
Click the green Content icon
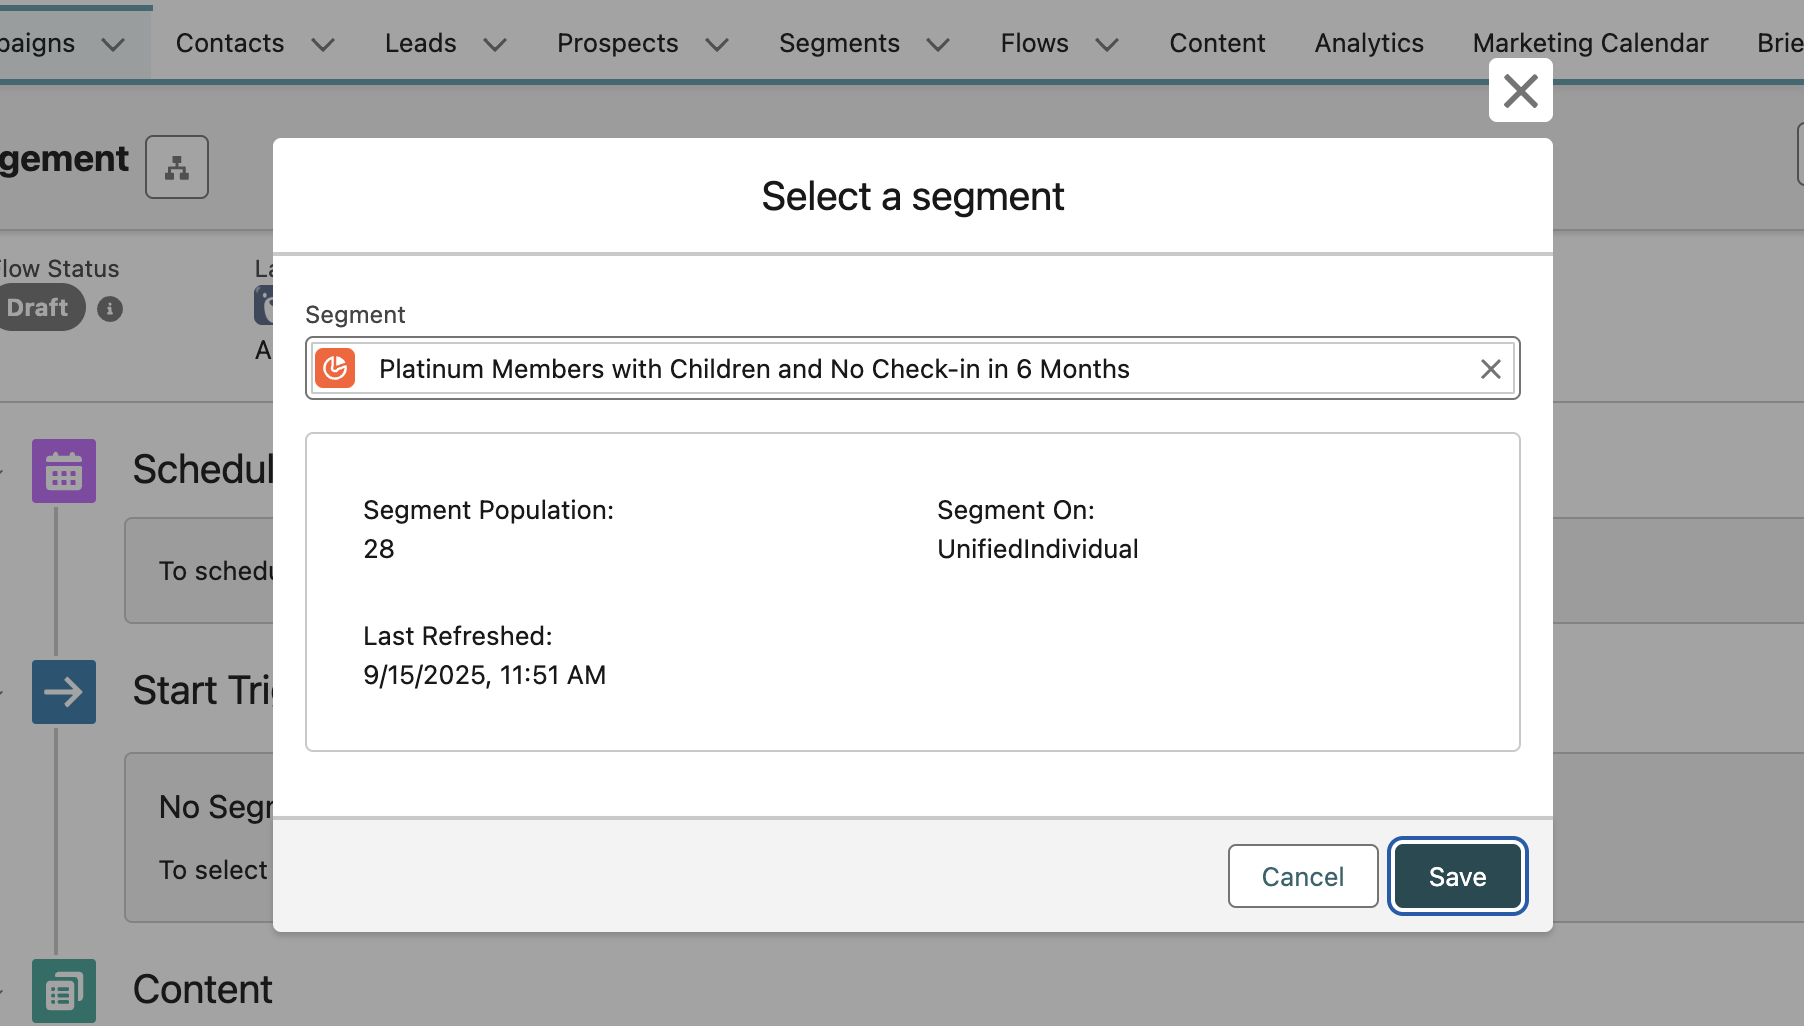64,990
